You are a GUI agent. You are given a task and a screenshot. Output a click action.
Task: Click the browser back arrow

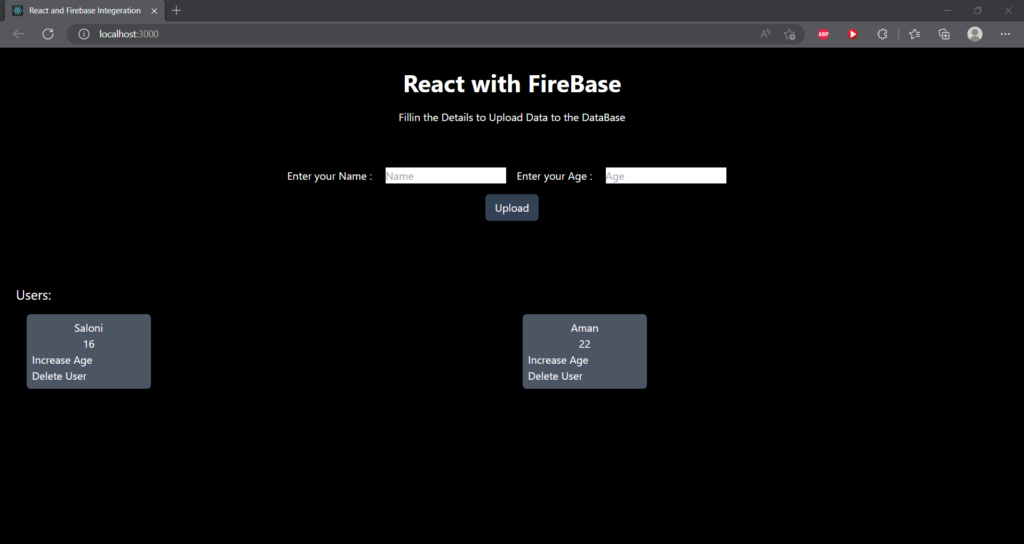18,34
